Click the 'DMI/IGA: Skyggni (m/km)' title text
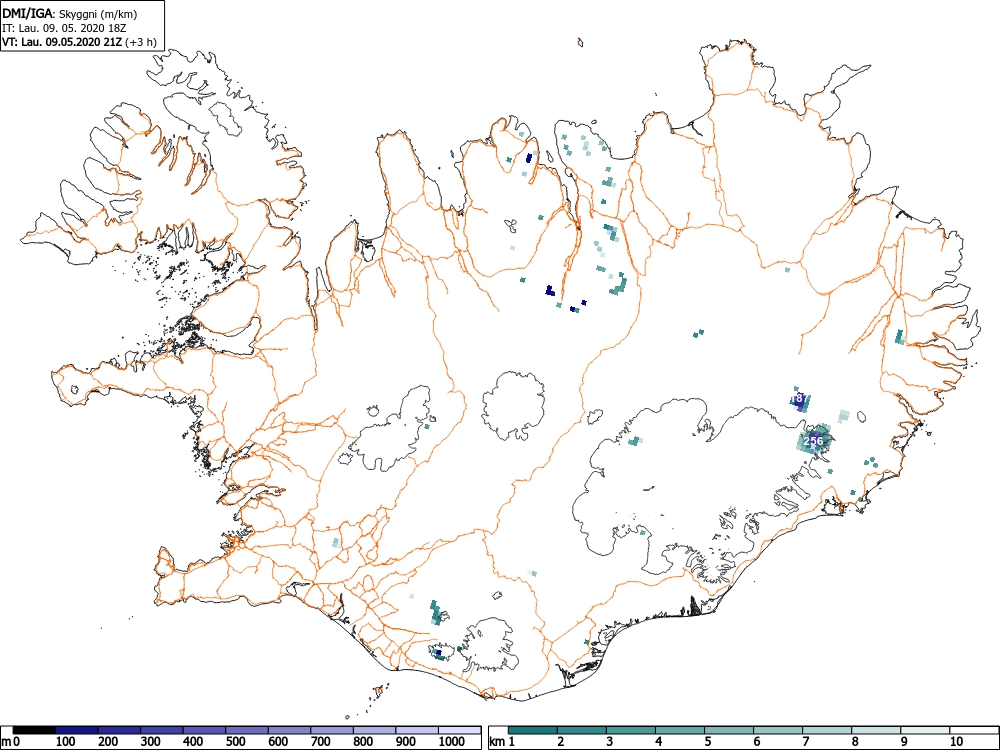1000x750 pixels. click(70, 14)
